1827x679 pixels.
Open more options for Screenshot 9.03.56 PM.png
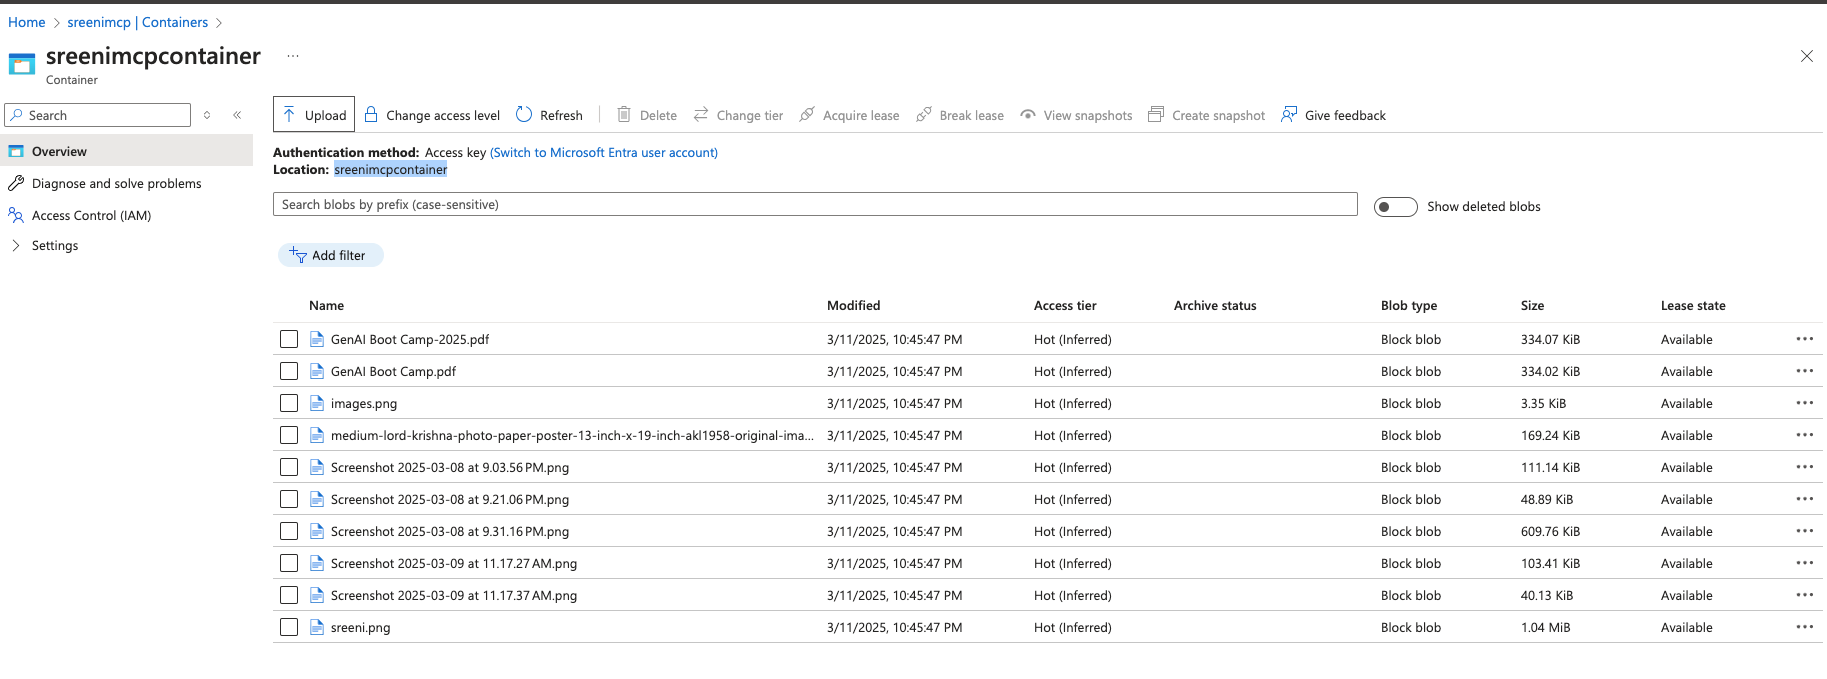point(1804,467)
